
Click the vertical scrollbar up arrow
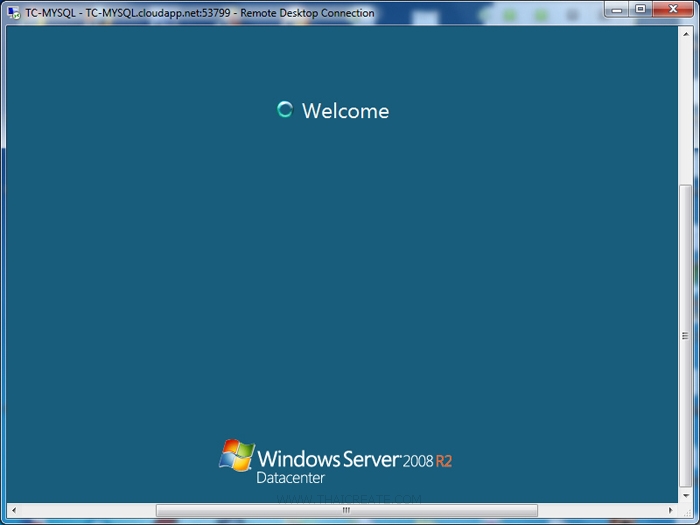(x=685, y=34)
